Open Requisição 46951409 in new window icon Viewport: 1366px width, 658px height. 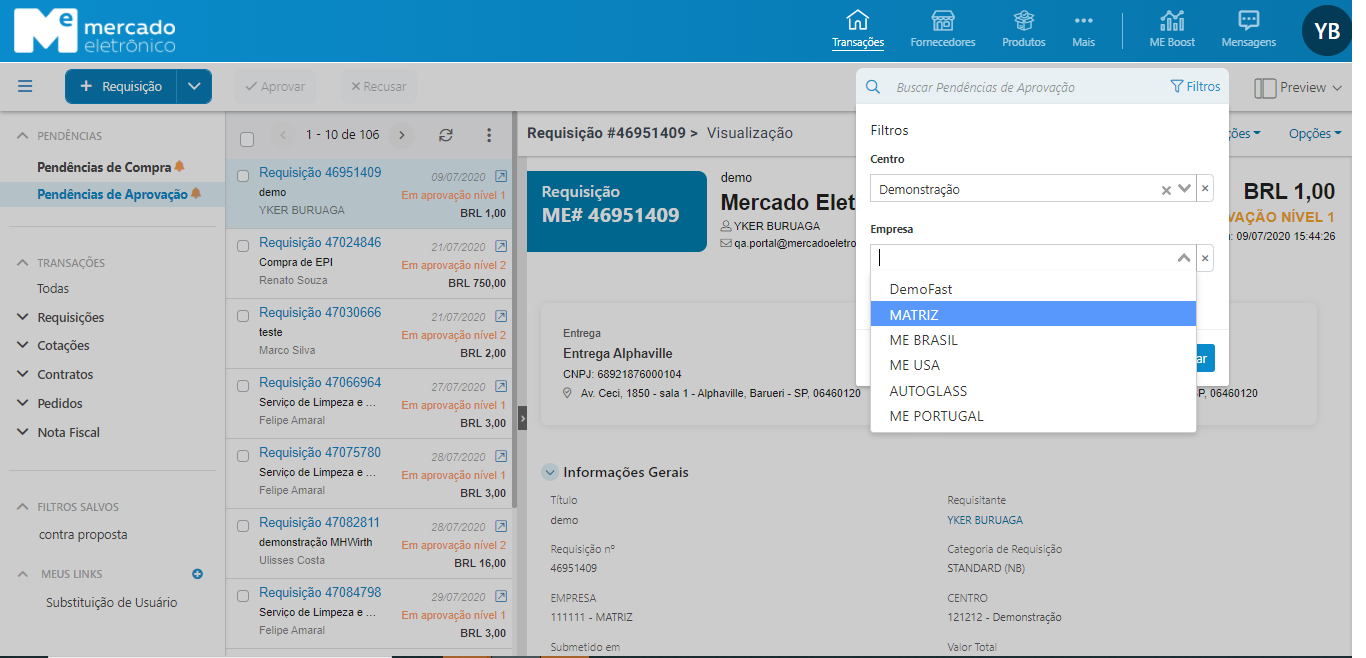point(501,175)
